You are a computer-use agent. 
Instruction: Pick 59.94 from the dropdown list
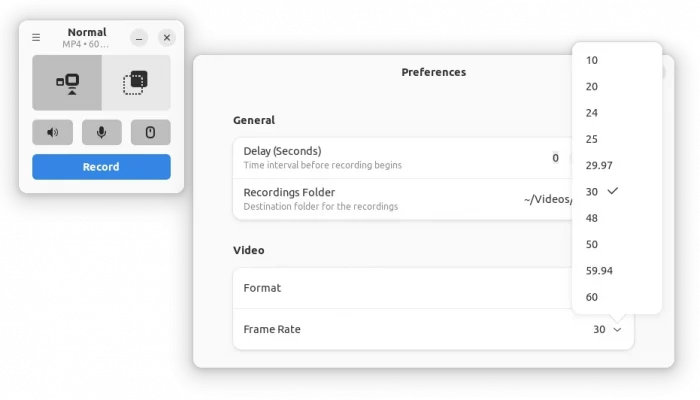coord(600,270)
